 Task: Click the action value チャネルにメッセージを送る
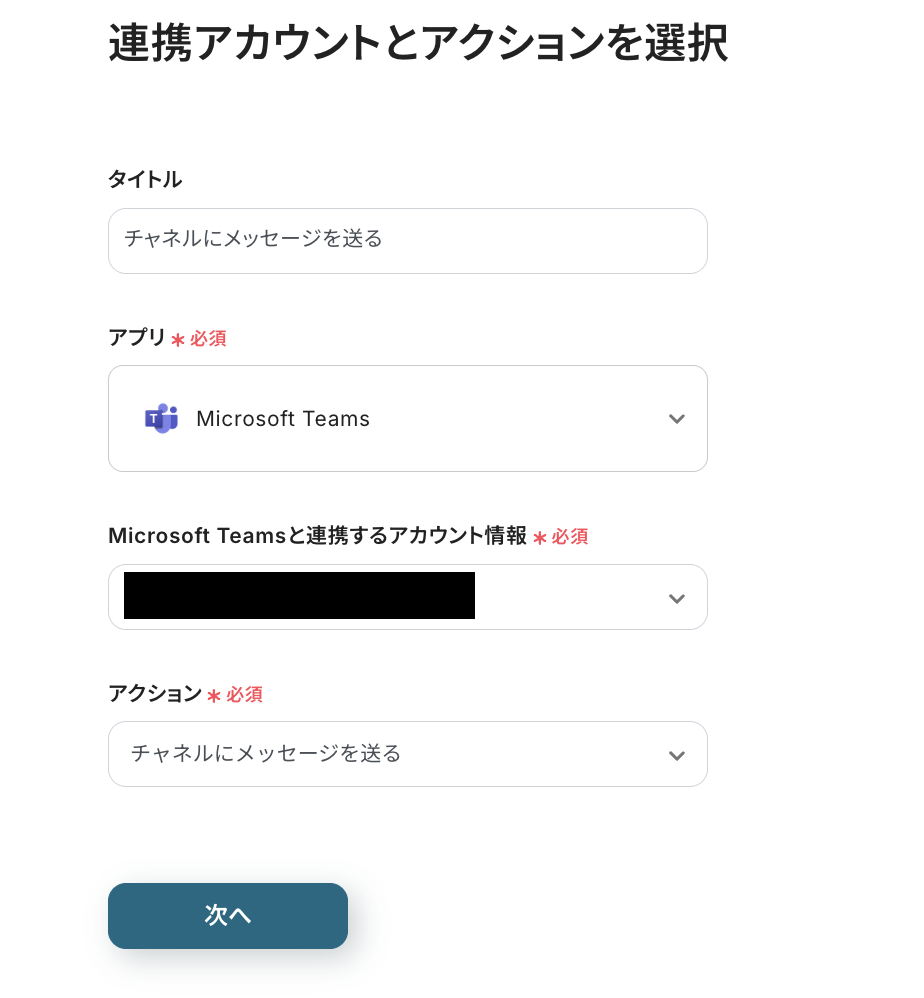pos(266,753)
